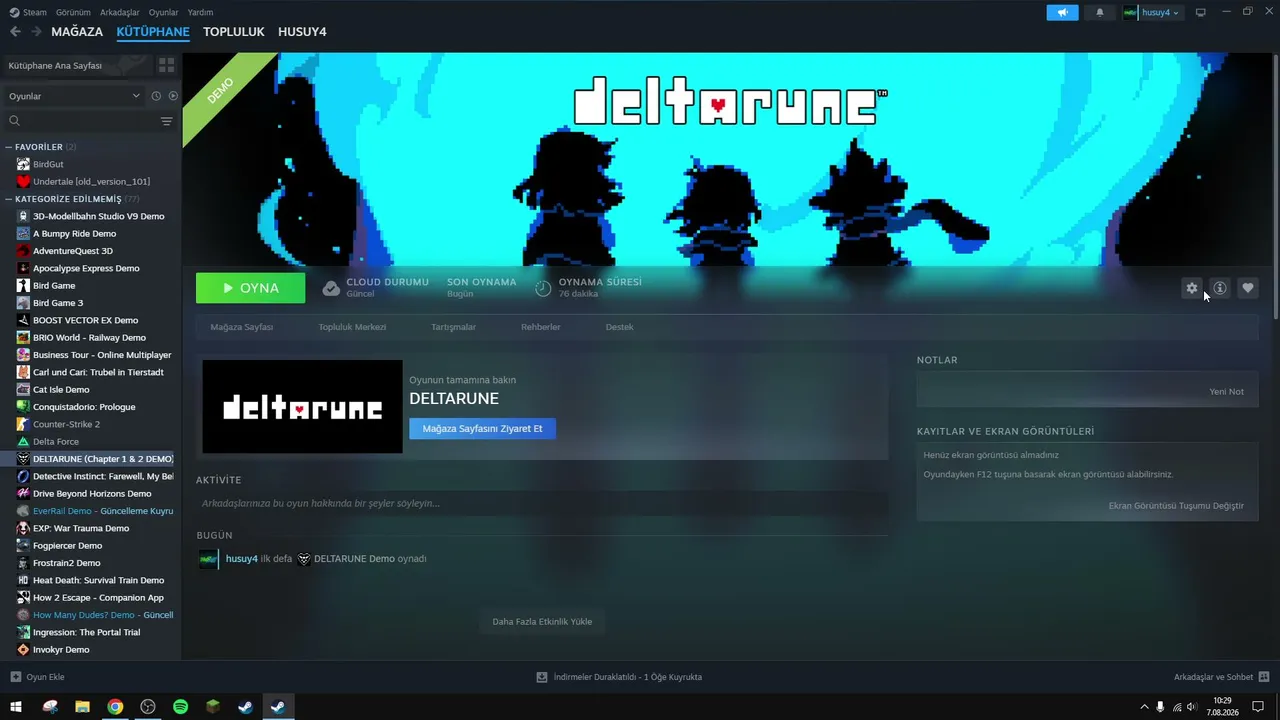Click Ekran Görüntüsü Tuşumu Değiştir

pyautogui.click(x=1176, y=506)
